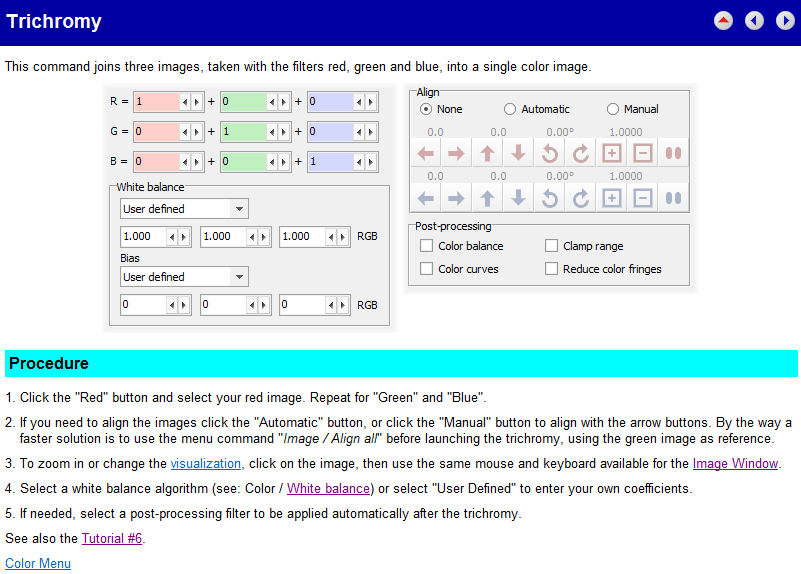The height and width of the screenshot is (574, 801).
Task: Click the blue minus scale-down icon
Action: 643,198
